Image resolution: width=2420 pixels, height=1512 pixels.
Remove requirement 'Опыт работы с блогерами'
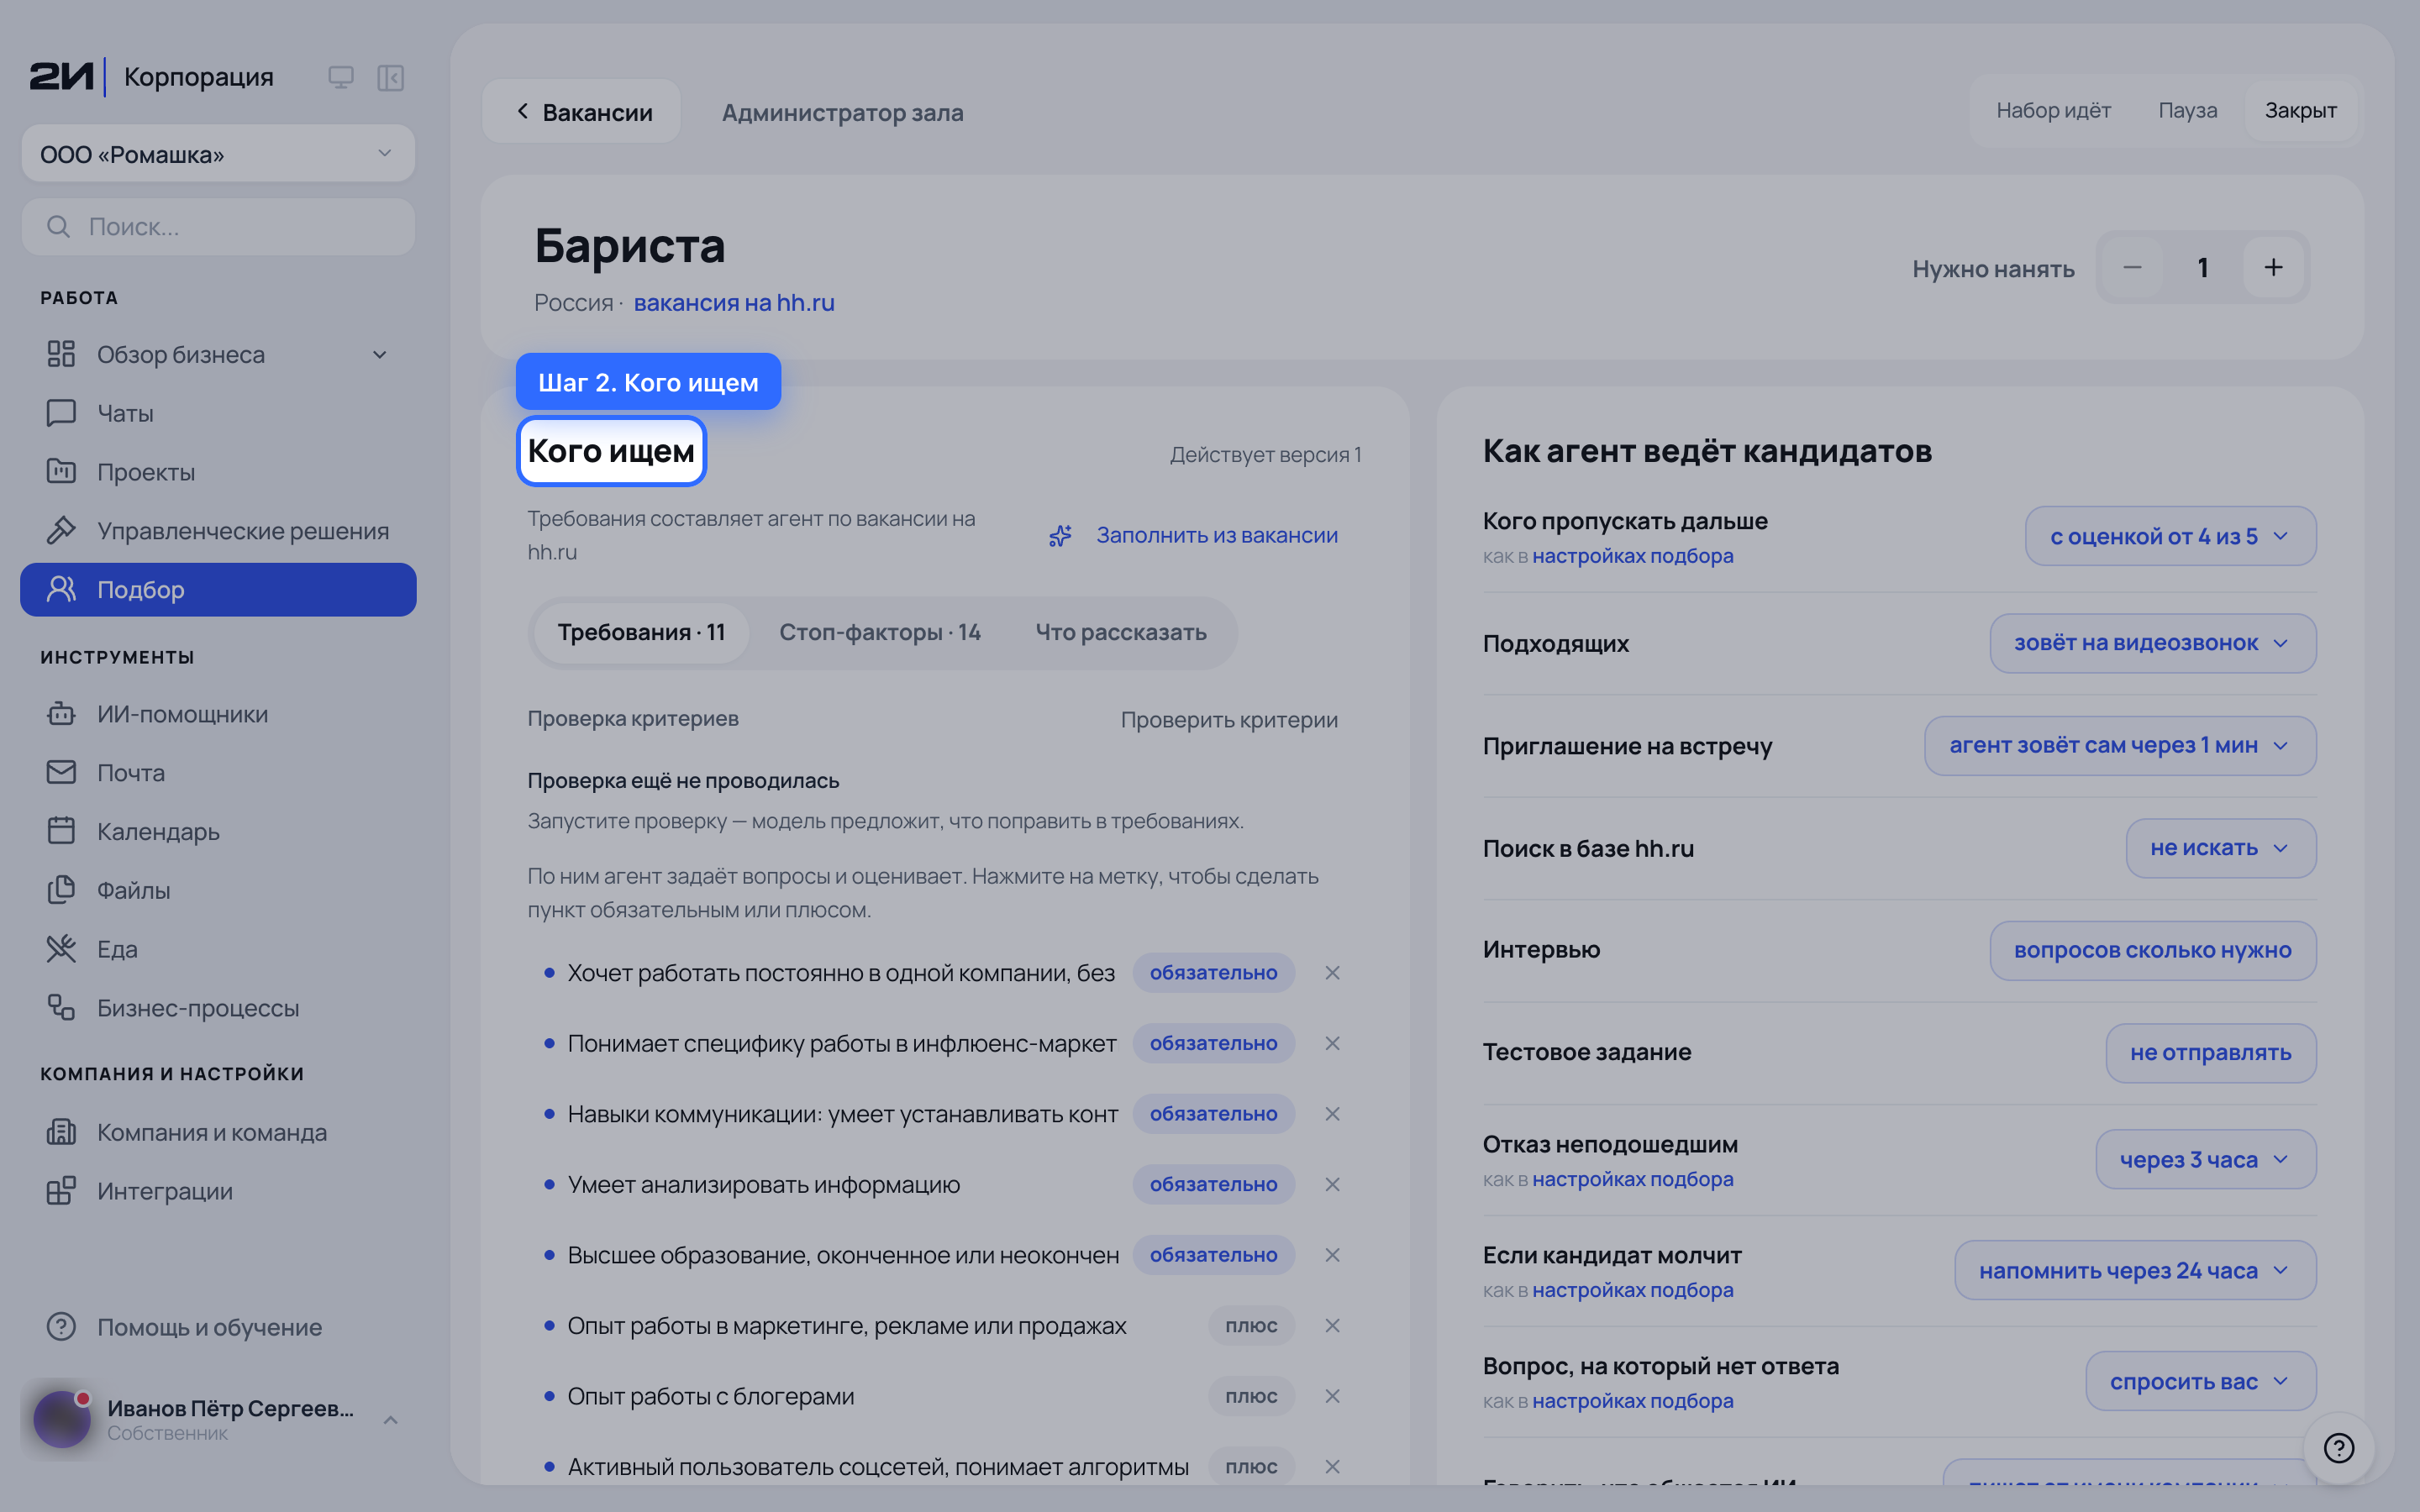[1332, 1396]
